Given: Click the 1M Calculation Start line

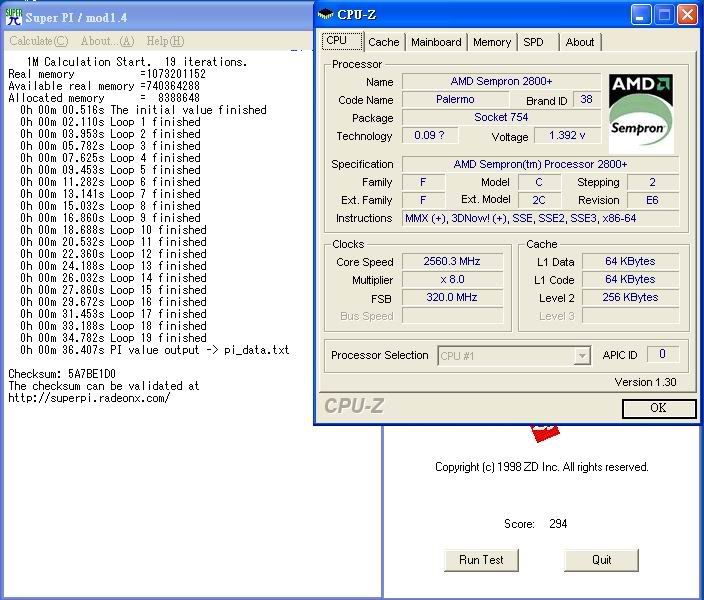Looking at the screenshot, I should [x=137, y=62].
